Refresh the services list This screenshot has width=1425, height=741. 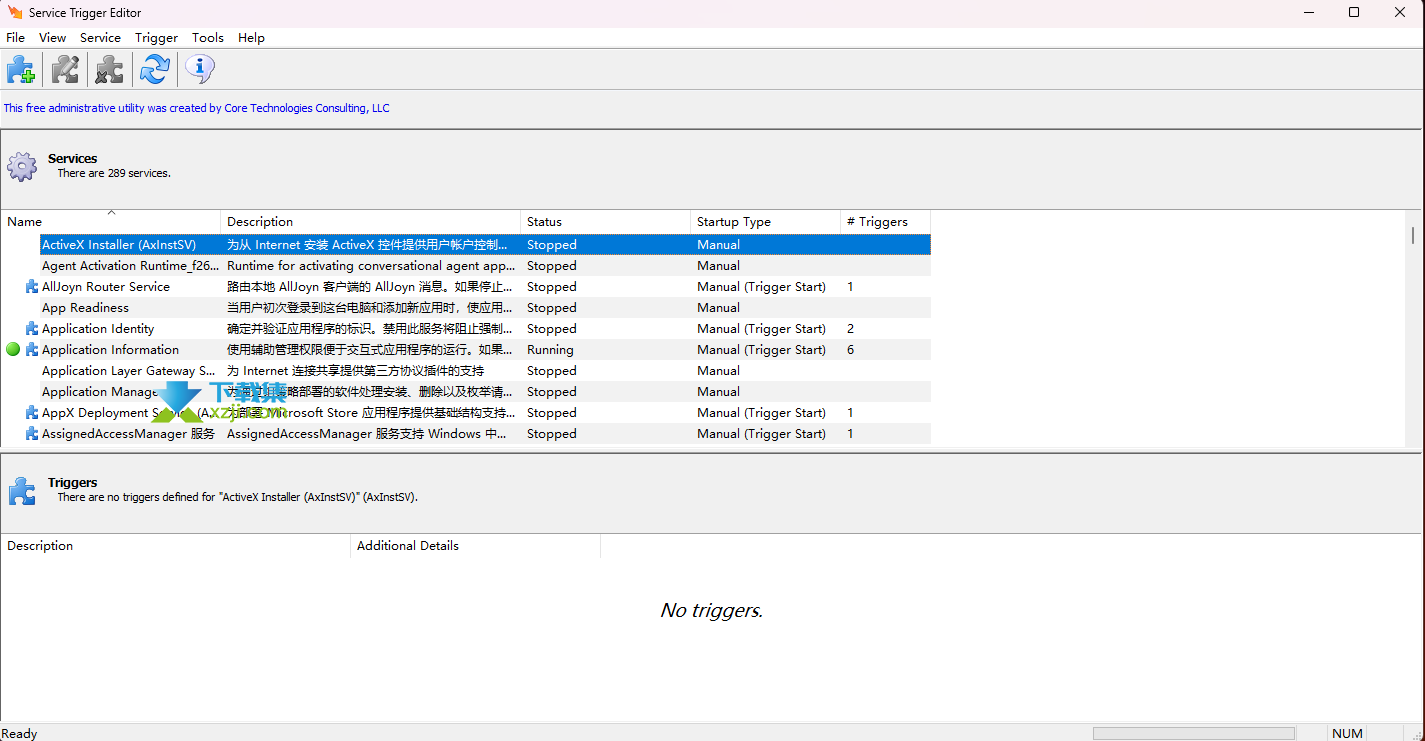(154, 70)
